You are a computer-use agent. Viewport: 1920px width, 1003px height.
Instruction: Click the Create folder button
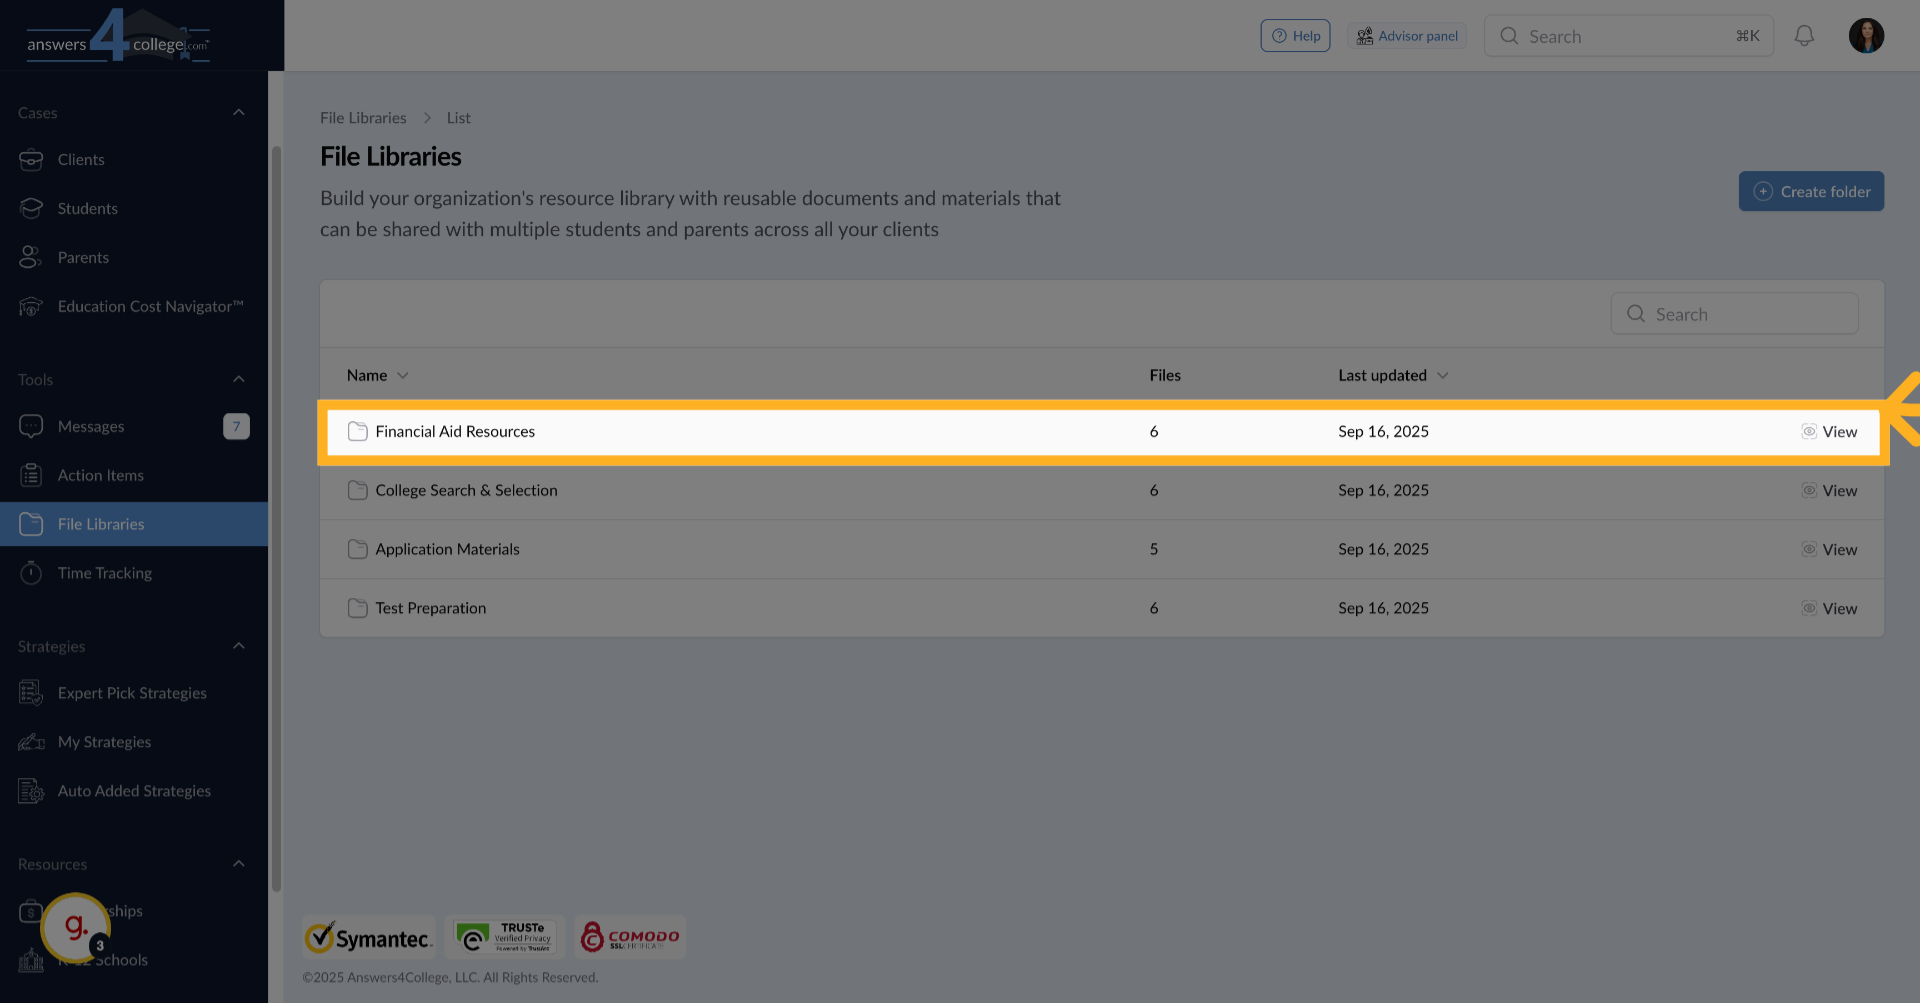pyautogui.click(x=1811, y=191)
